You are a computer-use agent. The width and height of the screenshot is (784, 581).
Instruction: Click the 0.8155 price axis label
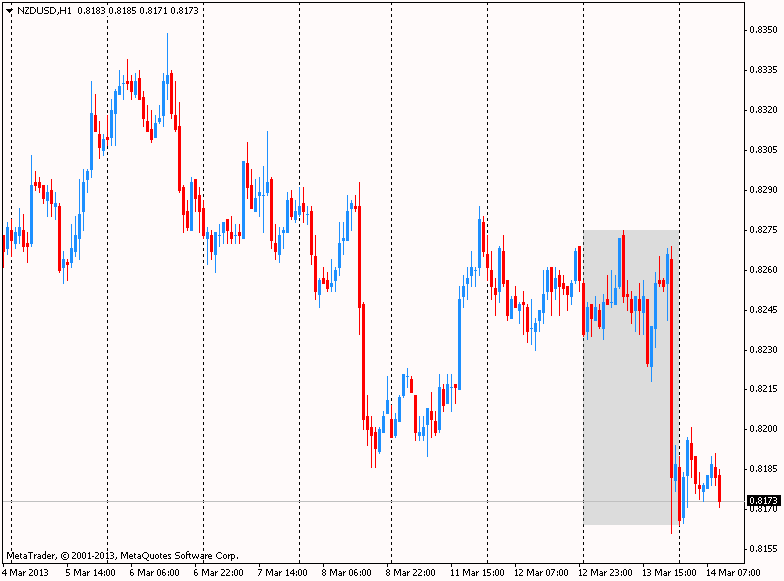pyautogui.click(x=763, y=549)
